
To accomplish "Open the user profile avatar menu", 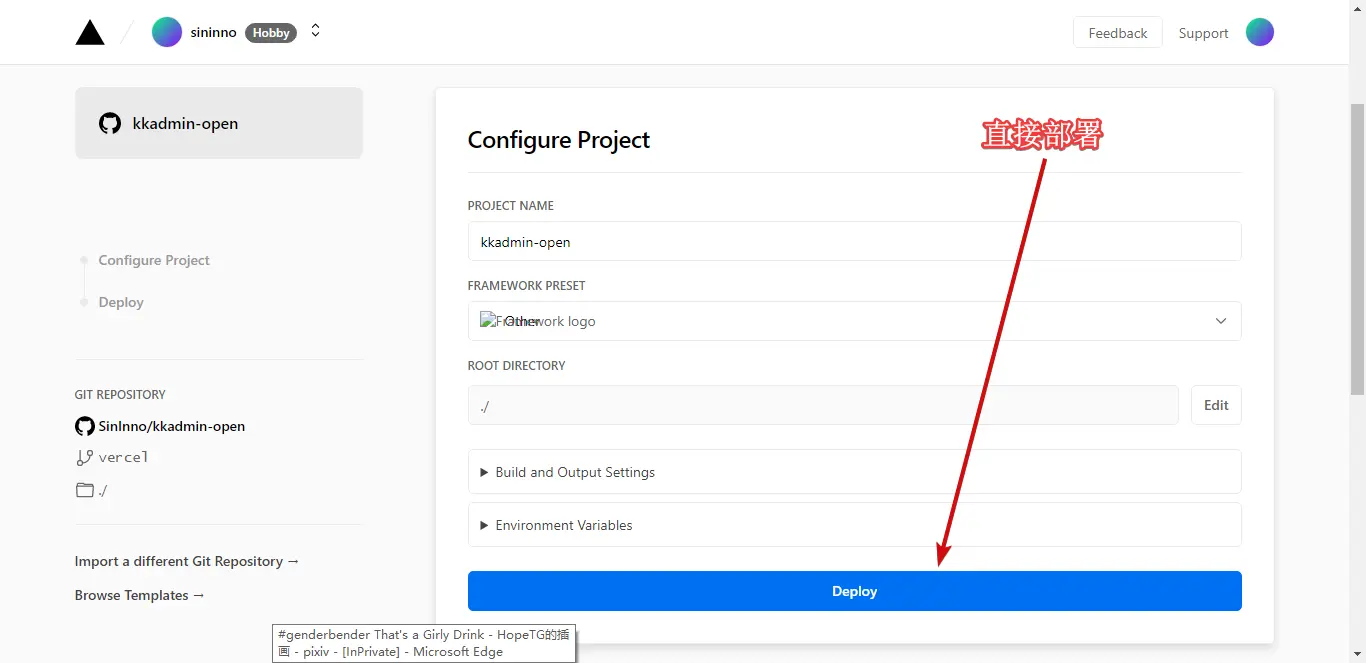I will 1260,32.
